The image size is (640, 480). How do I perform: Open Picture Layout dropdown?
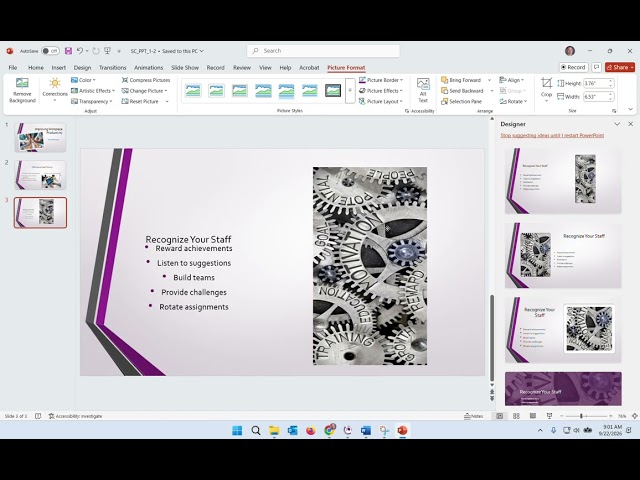381,101
